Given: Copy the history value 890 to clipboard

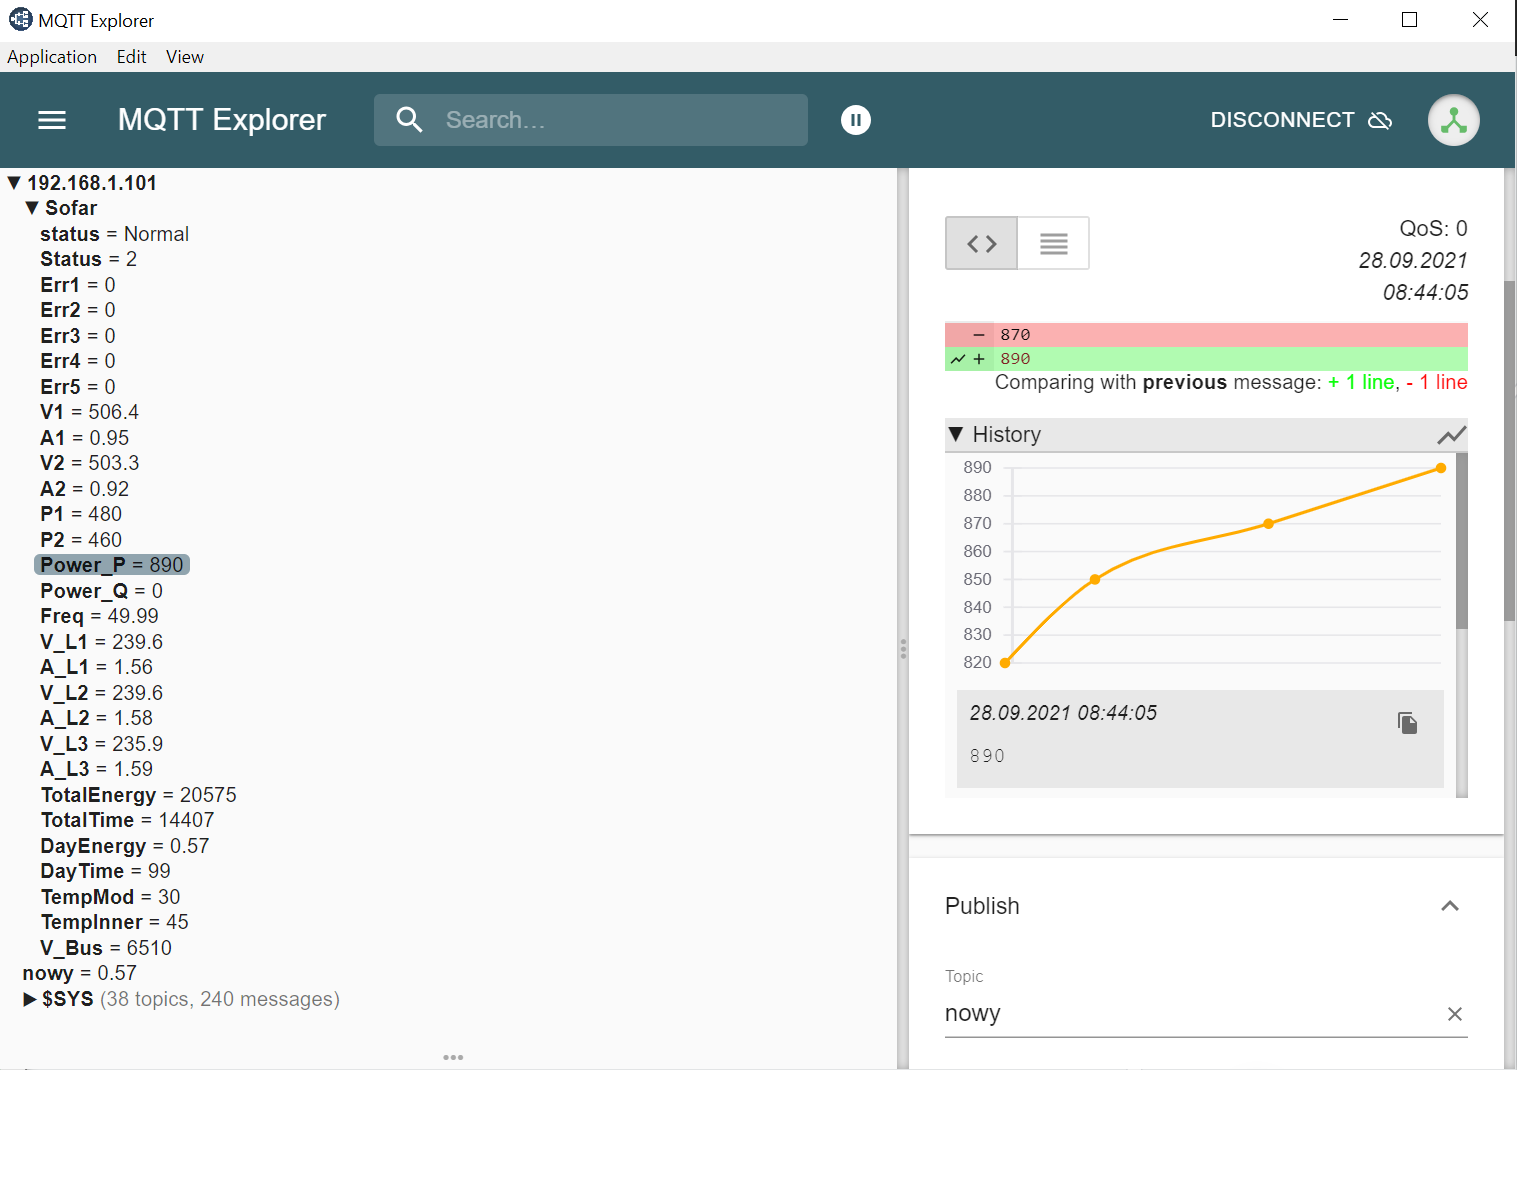Looking at the screenshot, I should pos(1408,723).
